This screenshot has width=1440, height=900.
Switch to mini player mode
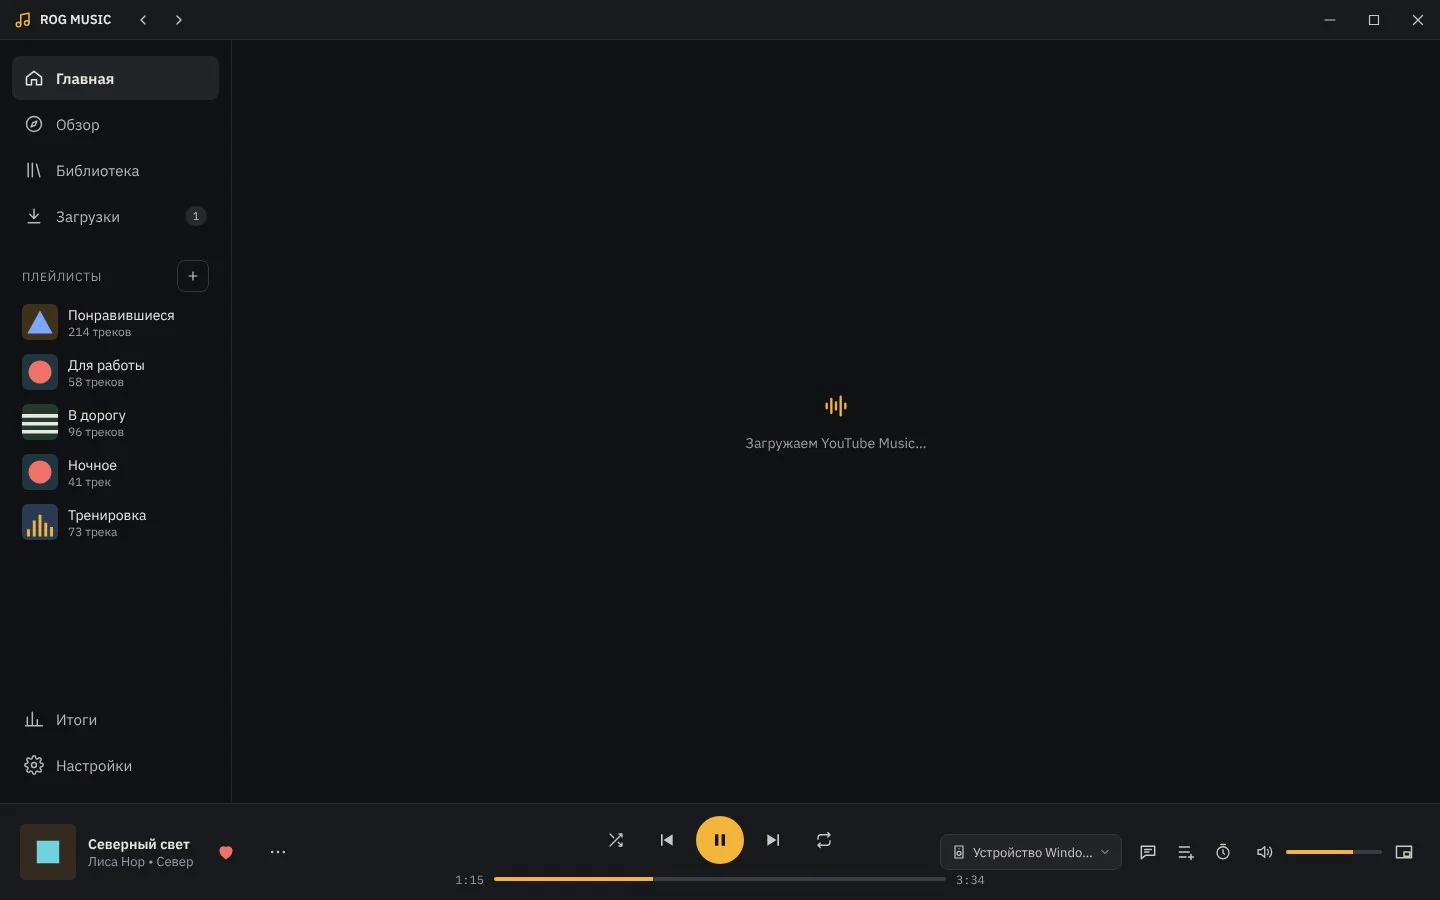click(1404, 852)
